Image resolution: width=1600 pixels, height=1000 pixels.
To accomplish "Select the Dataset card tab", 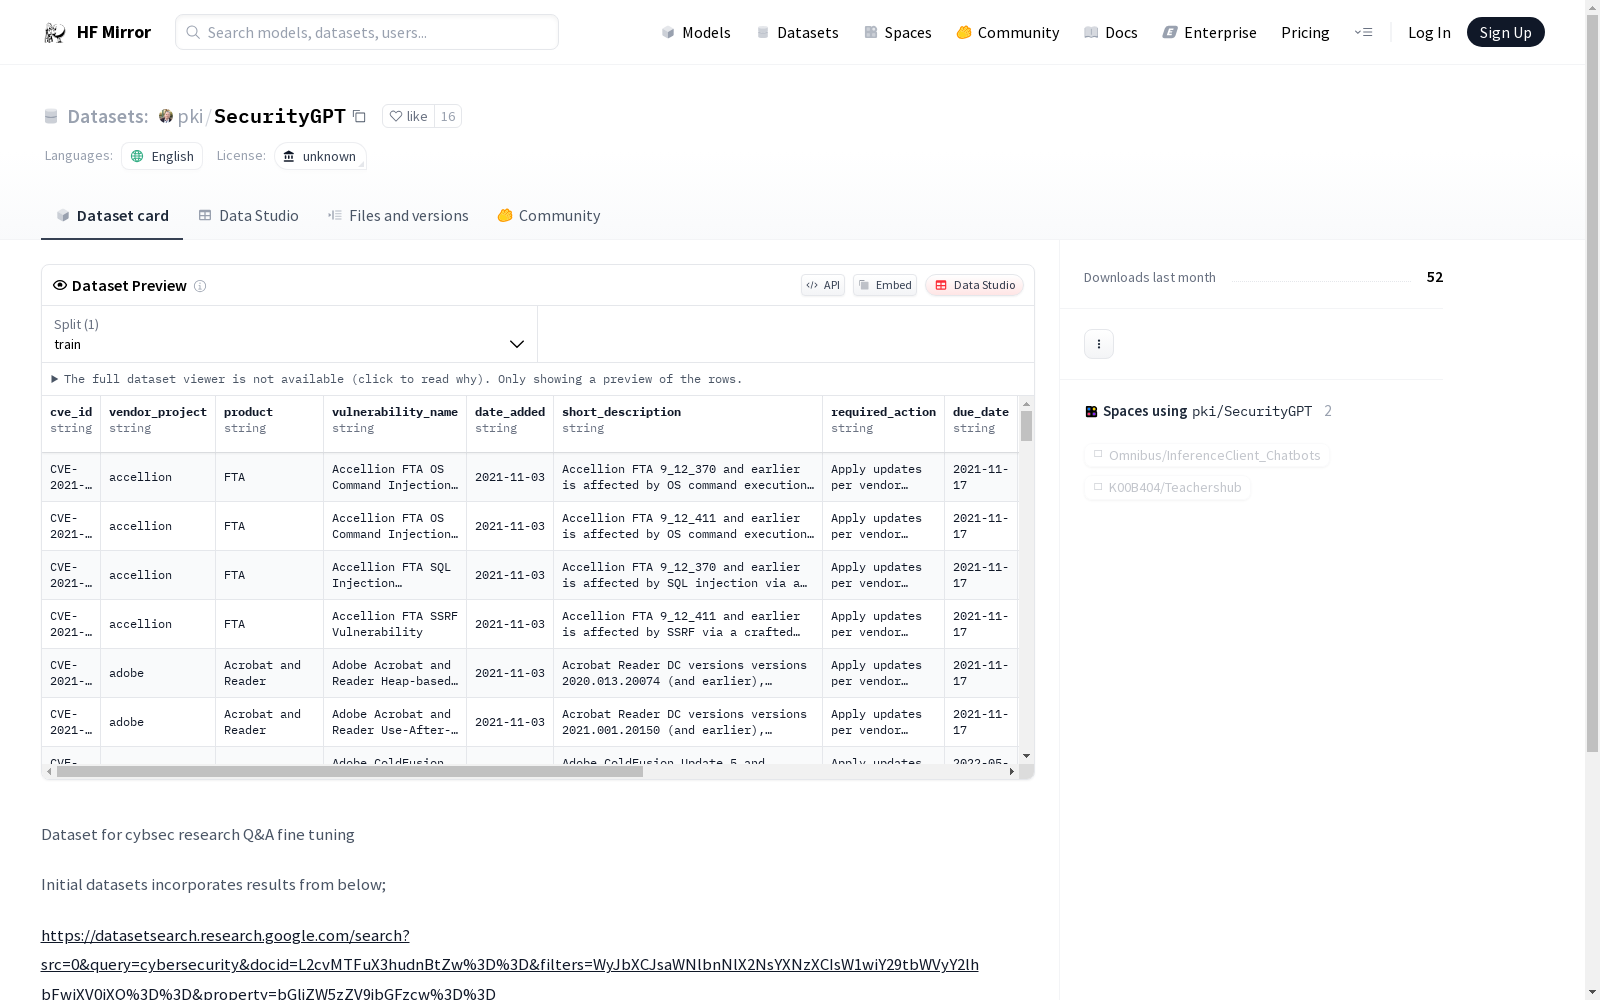I will [112, 216].
